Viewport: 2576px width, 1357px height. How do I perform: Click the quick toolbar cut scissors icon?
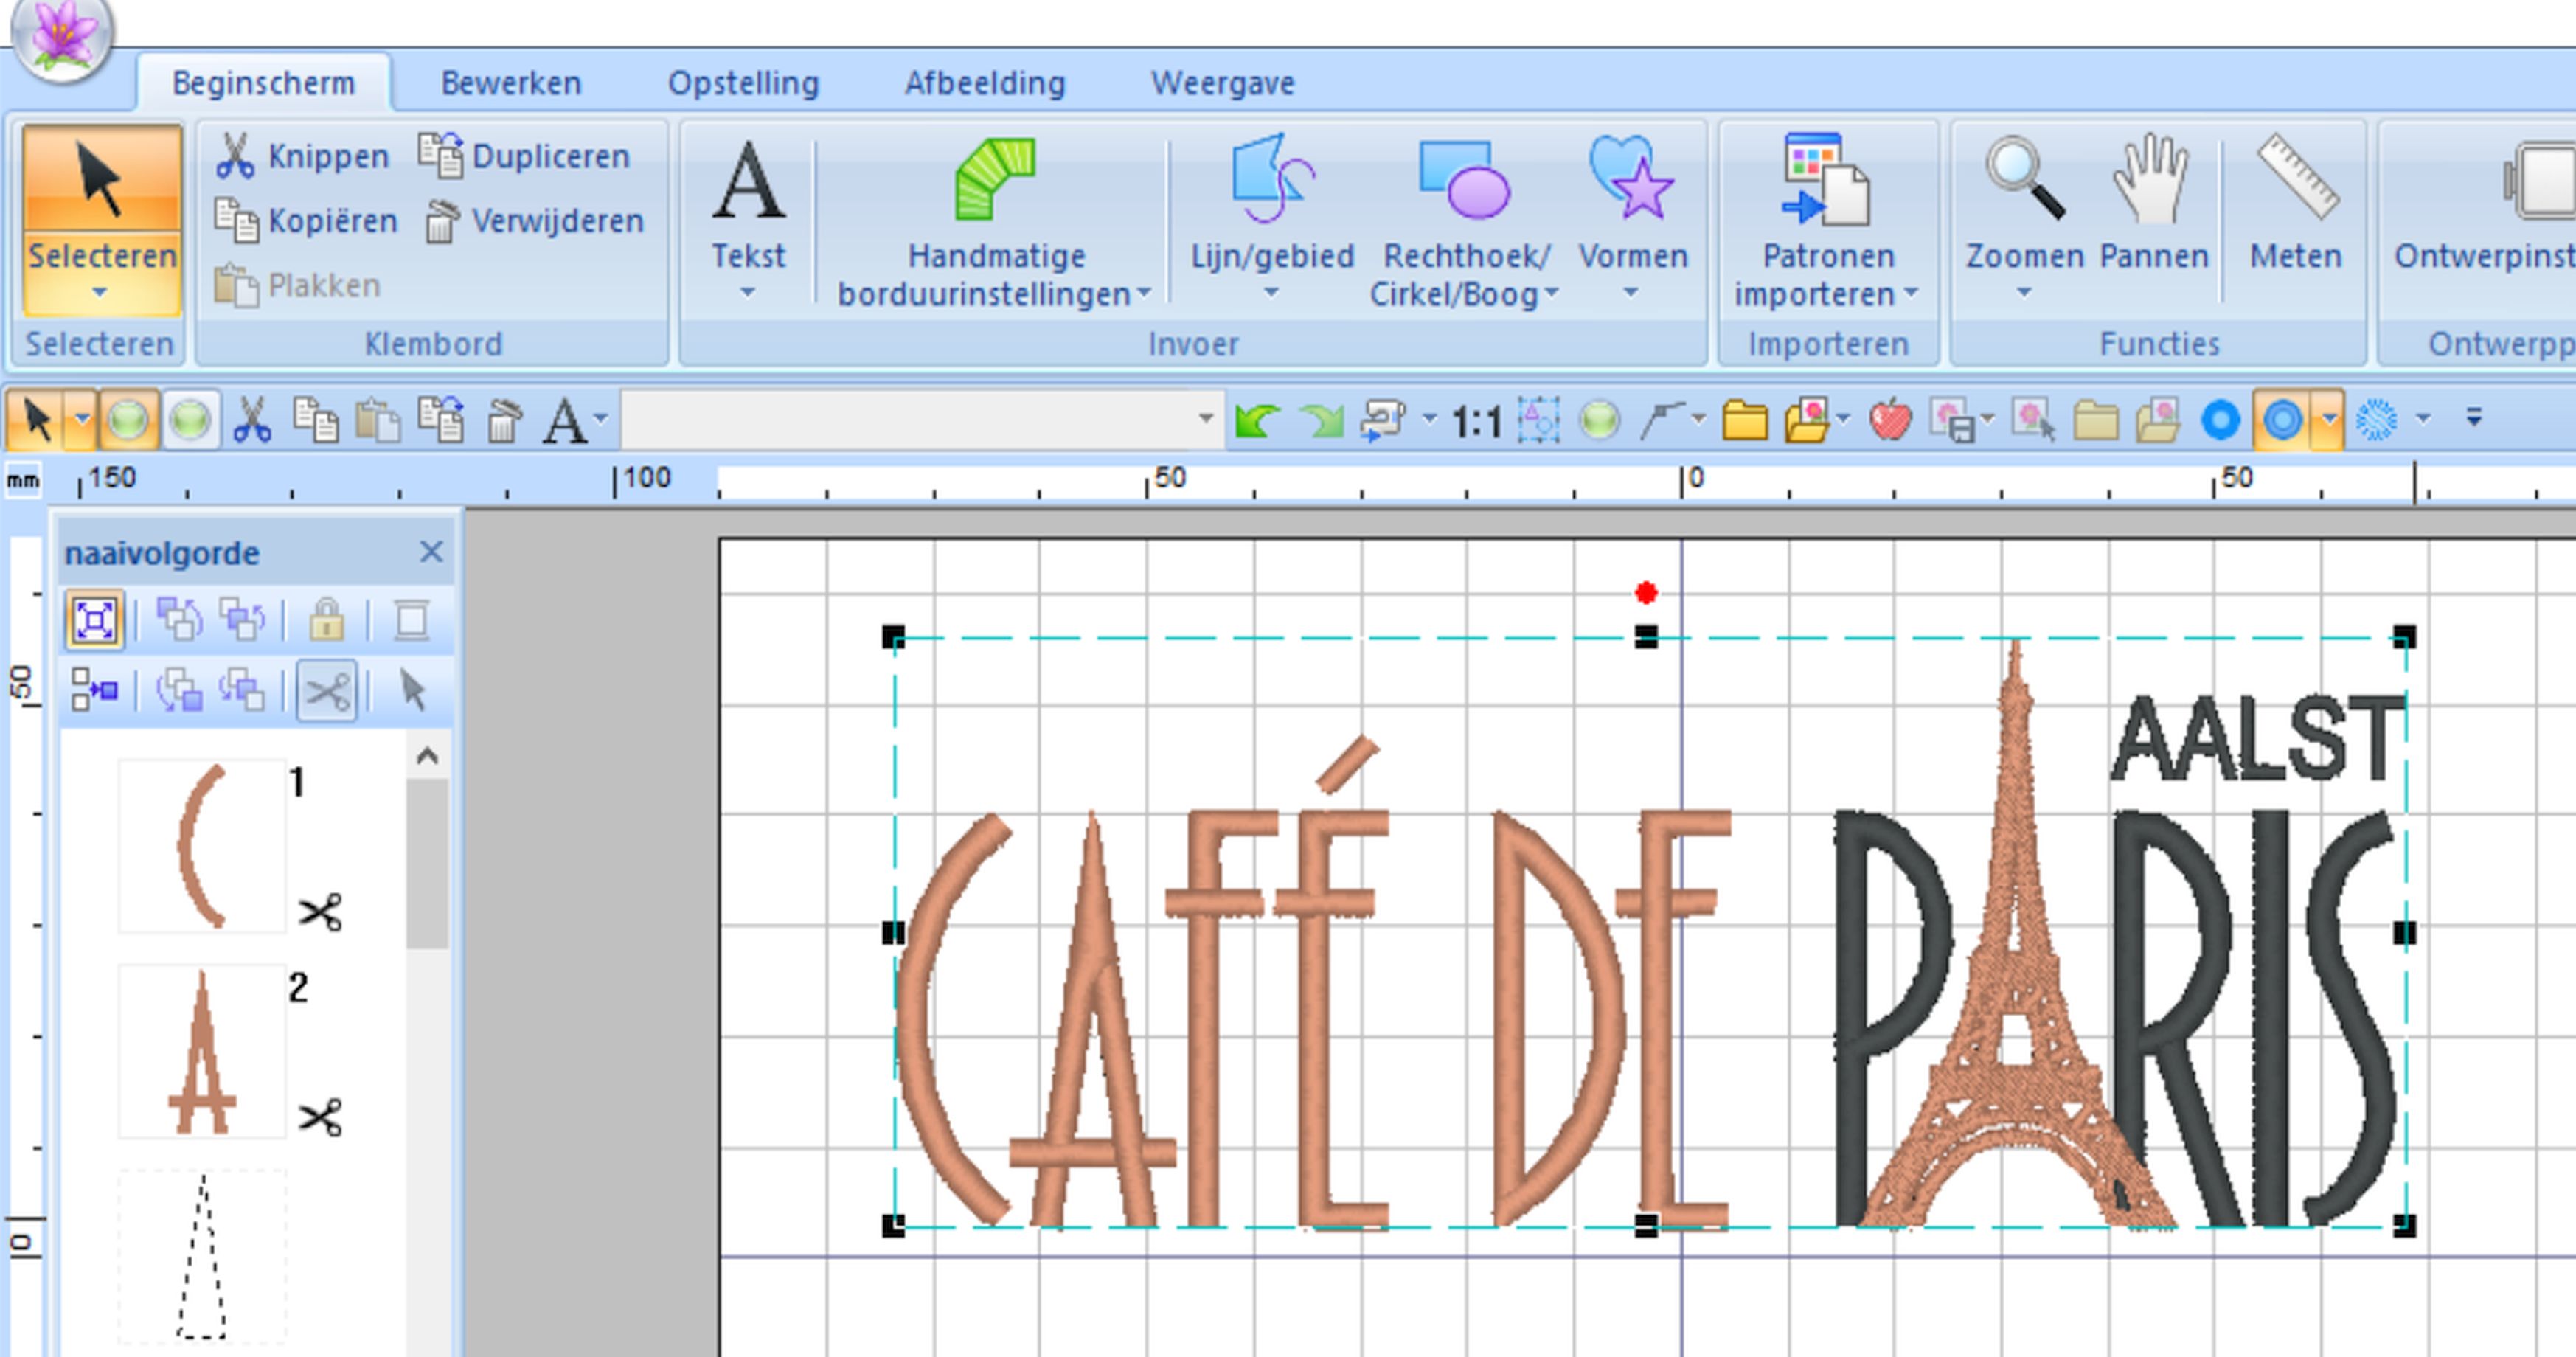point(252,419)
